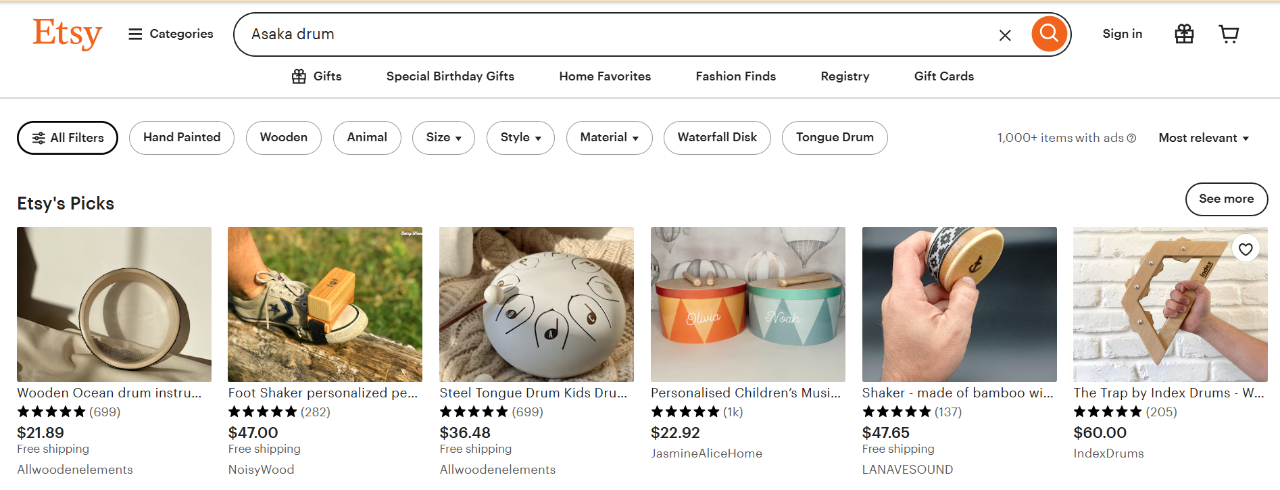1280x490 pixels.
Task: Expand the Material filter dropdown
Action: [x=609, y=138]
